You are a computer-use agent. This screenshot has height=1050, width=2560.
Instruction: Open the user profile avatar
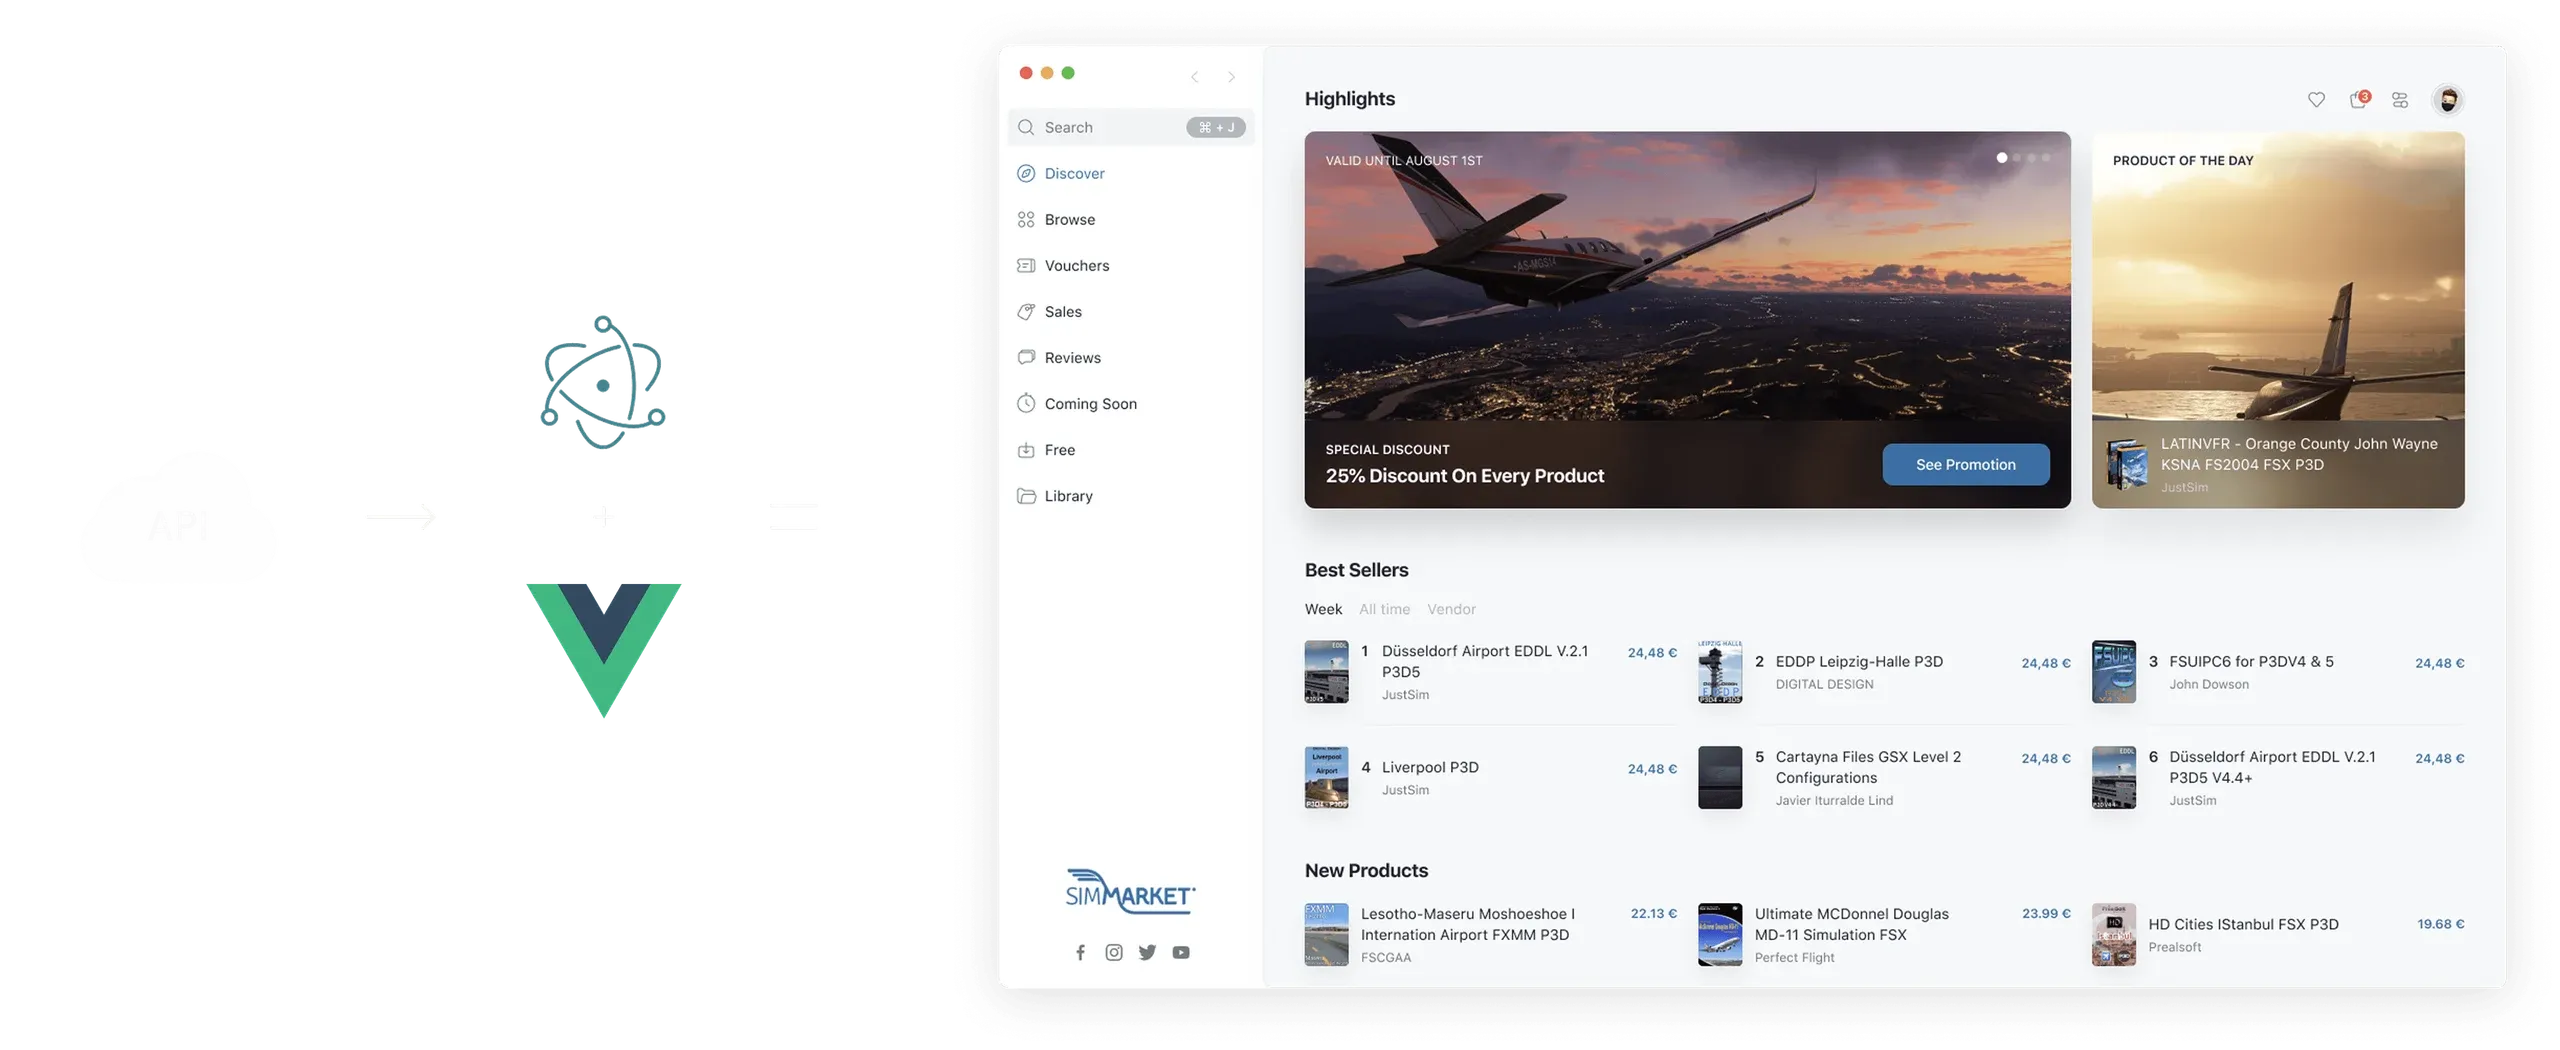tap(2447, 99)
